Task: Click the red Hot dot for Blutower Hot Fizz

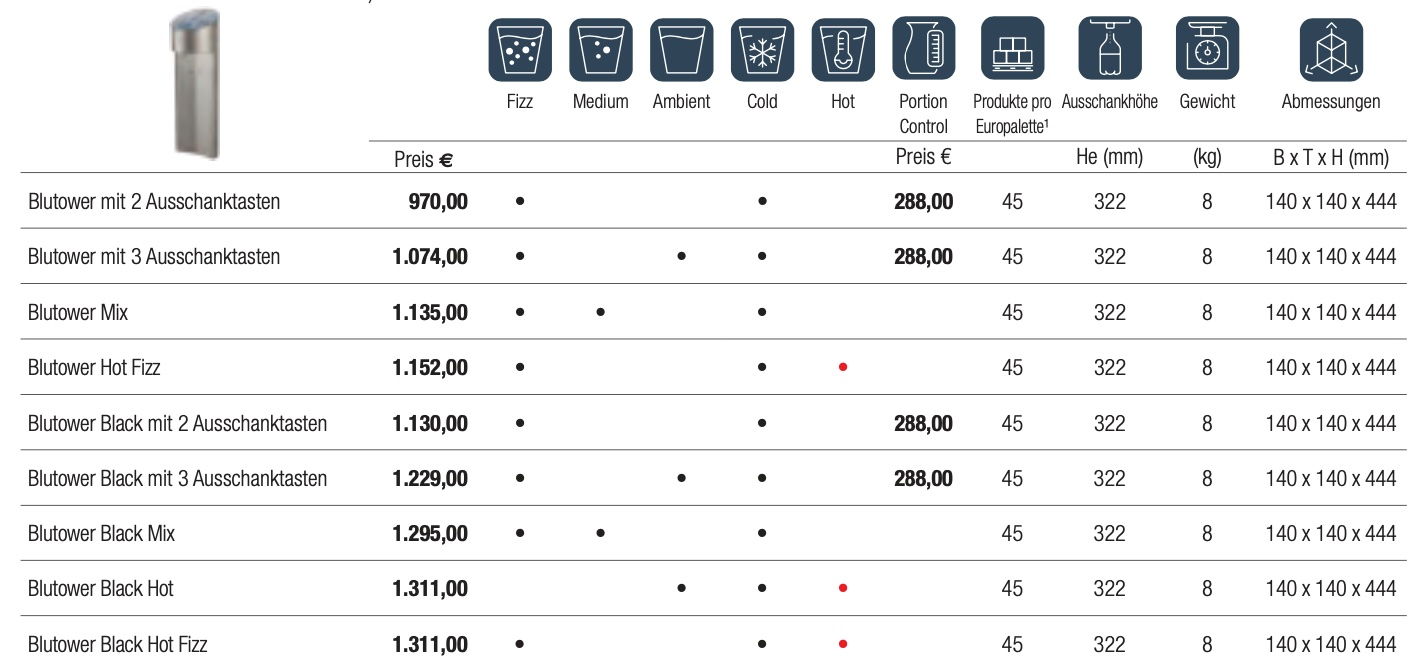Action: point(843,368)
